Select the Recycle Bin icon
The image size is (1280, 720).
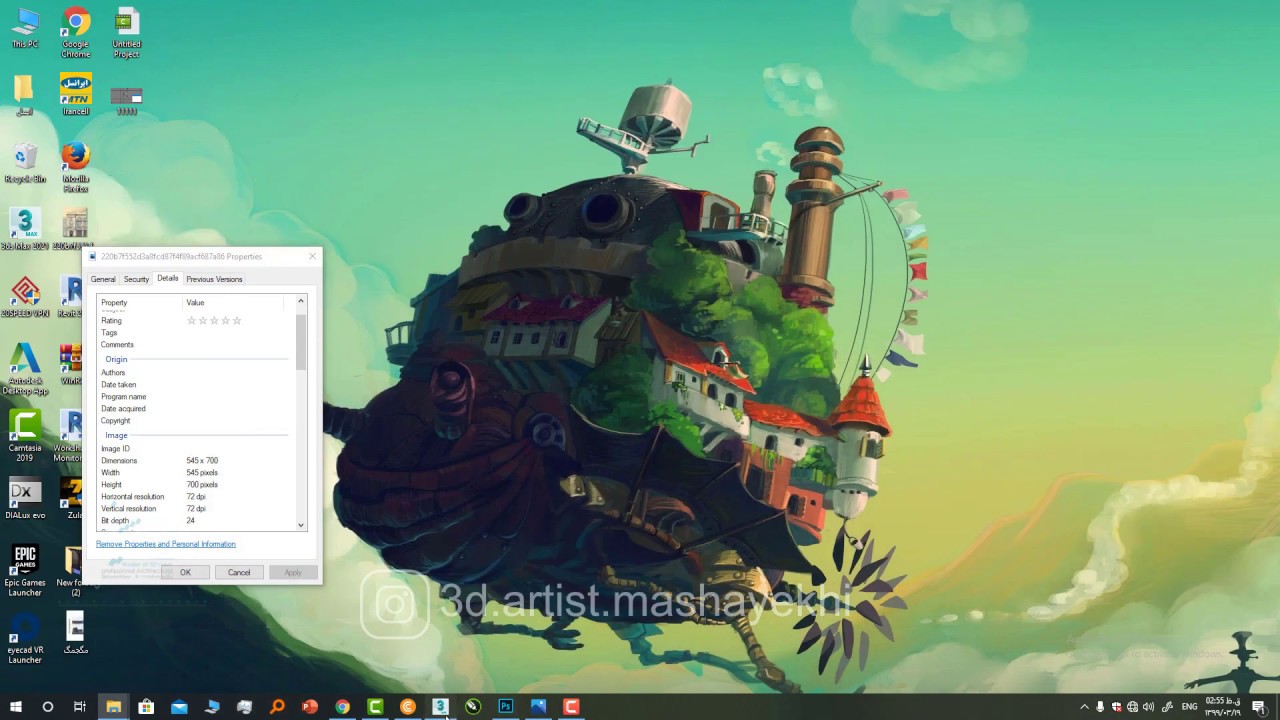[25, 162]
